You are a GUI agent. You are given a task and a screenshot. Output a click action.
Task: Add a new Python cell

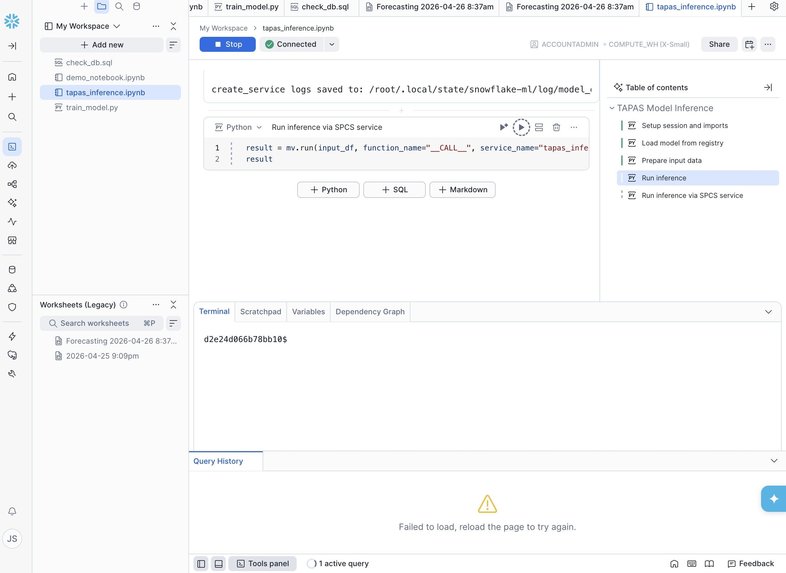(x=328, y=190)
